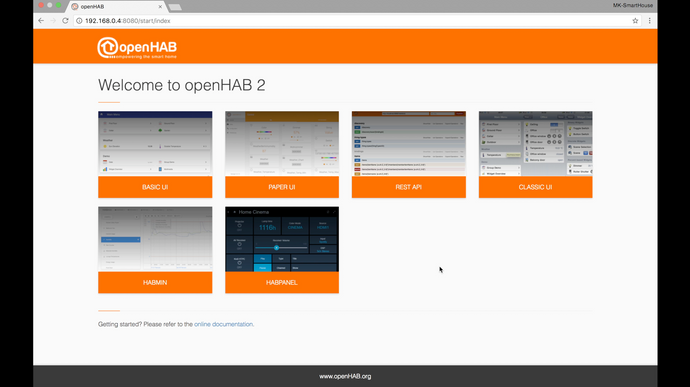Open the BASIC UI button
This screenshot has width=690, height=387.
pos(155,187)
